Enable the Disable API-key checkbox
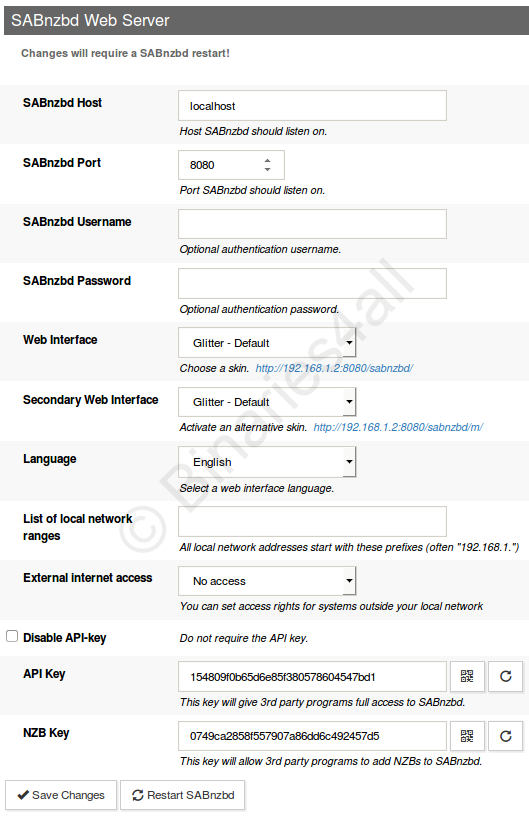Image resolution: width=529 pixels, height=817 pixels. (x=12, y=636)
